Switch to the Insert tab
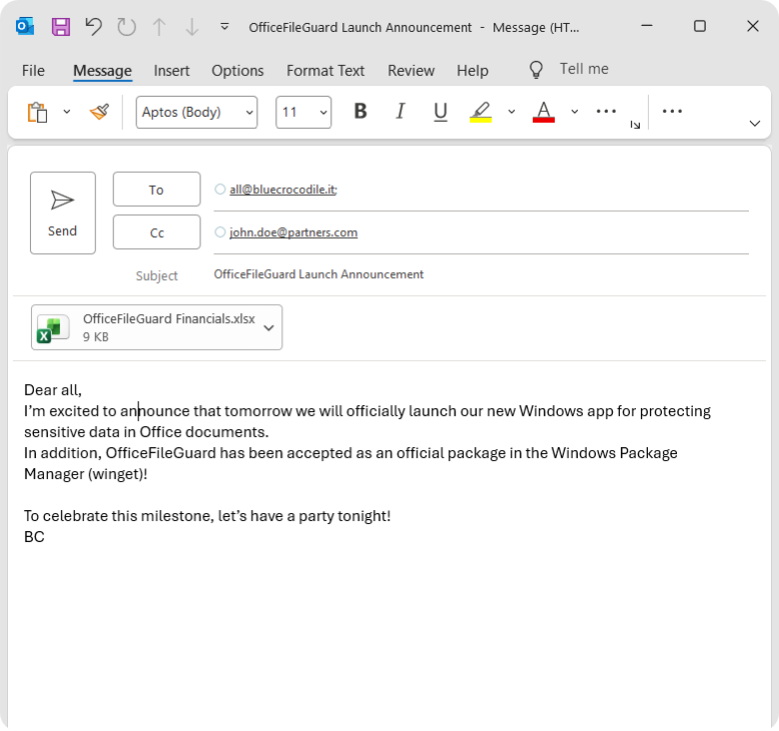779x731 pixels. (x=171, y=71)
